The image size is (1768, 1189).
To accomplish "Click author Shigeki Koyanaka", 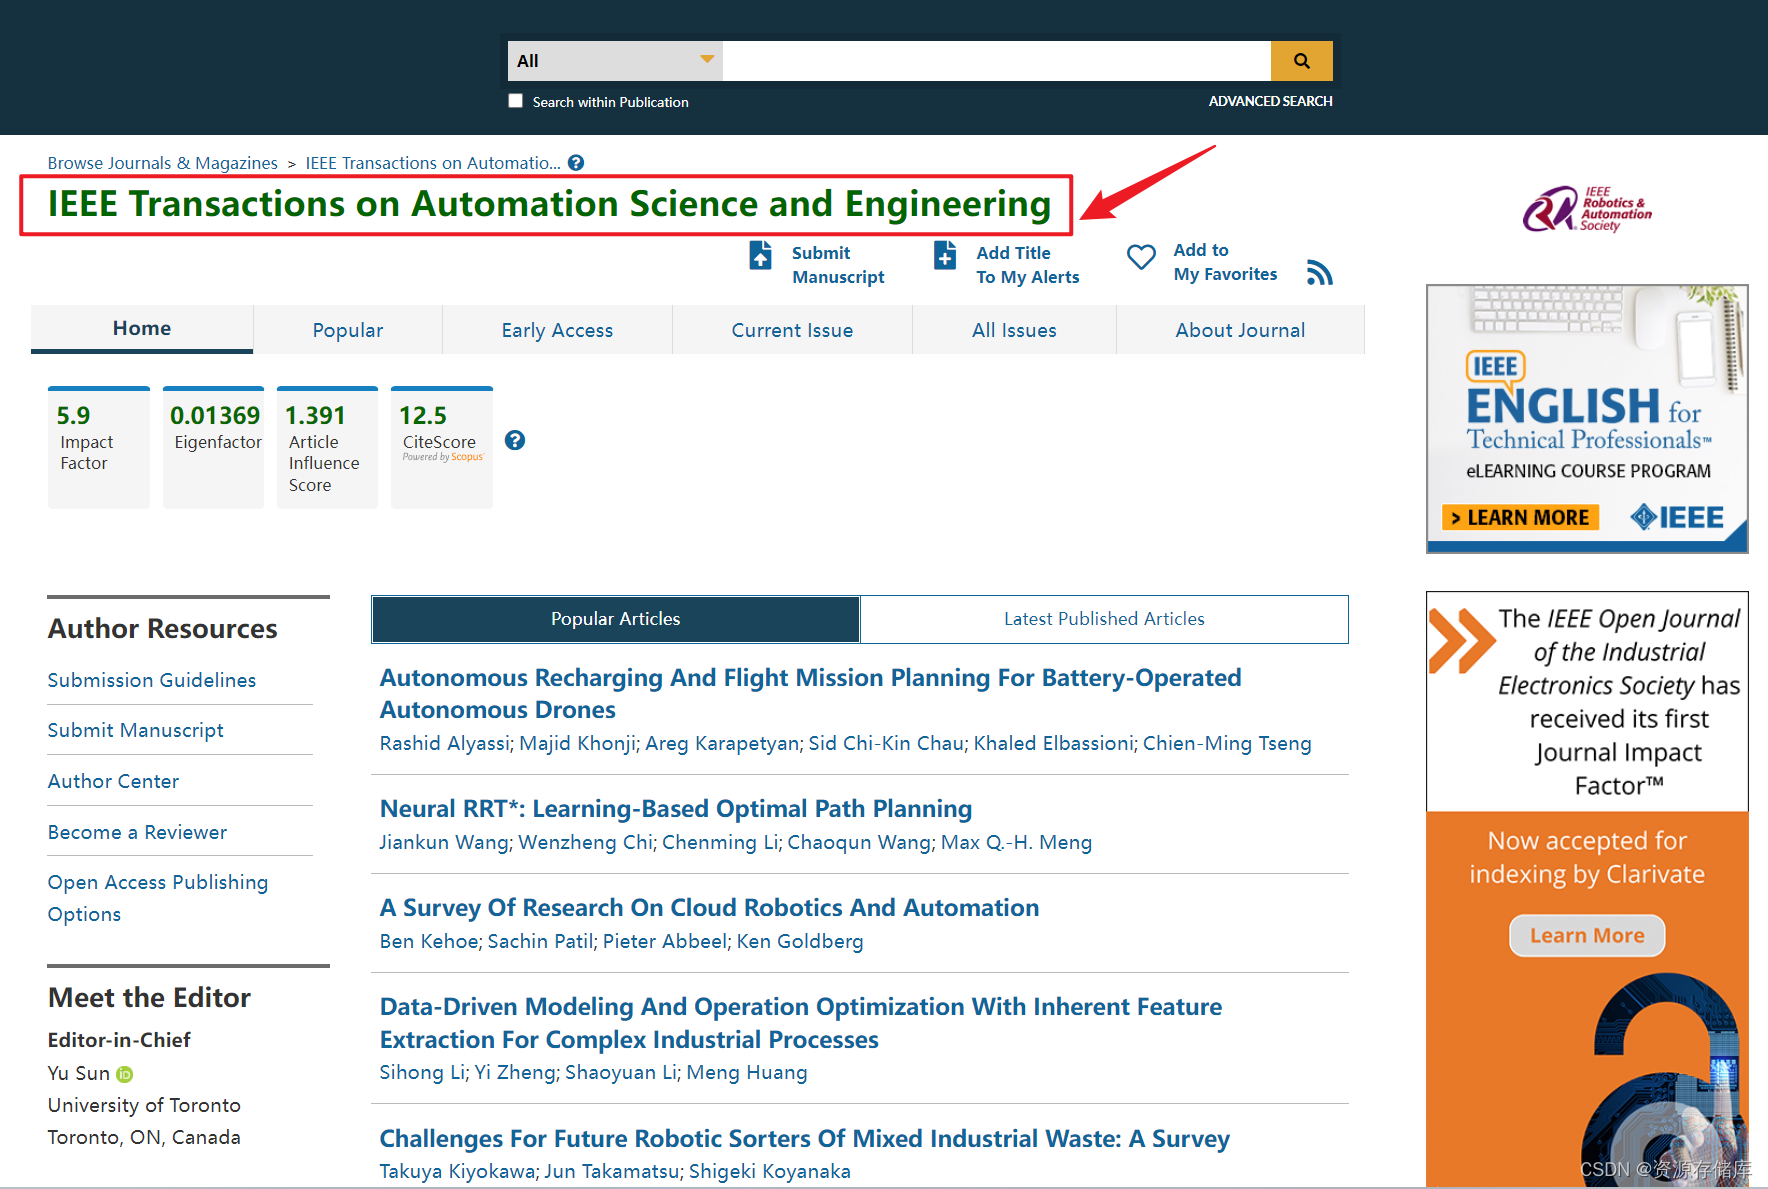I will click(770, 1171).
